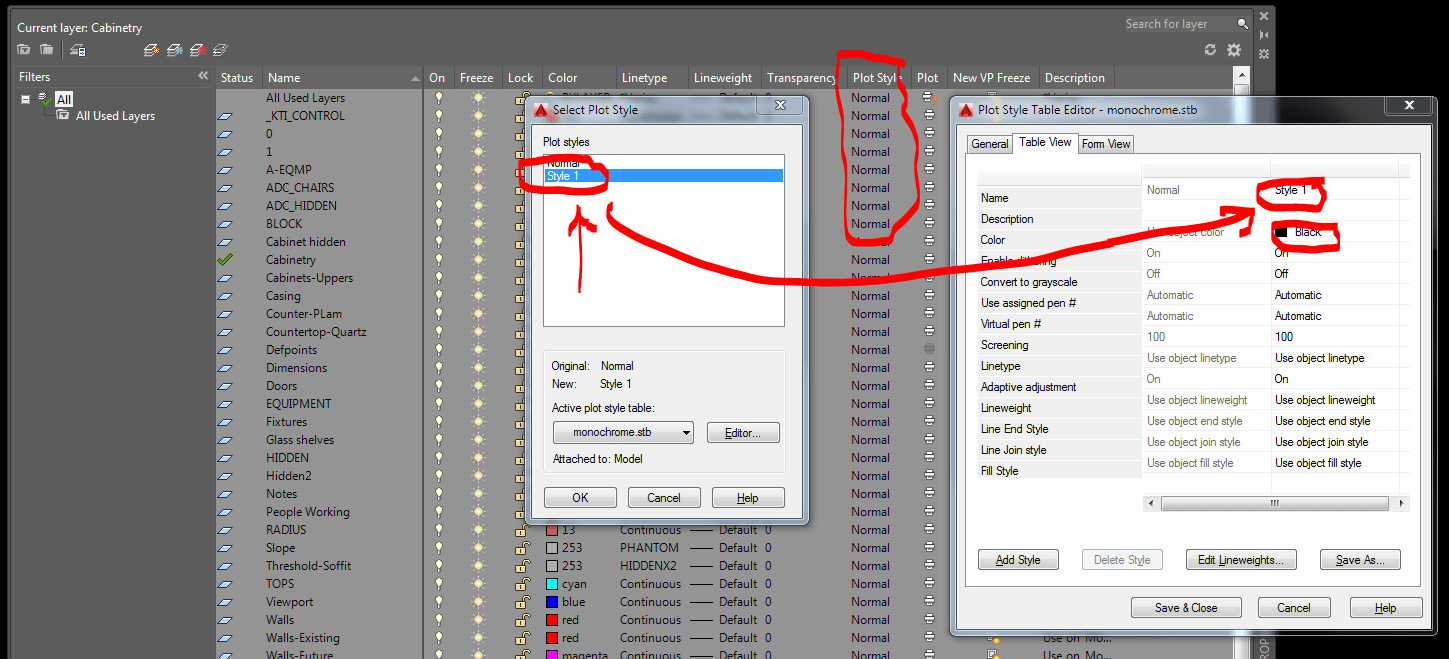Image resolution: width=1449 pixels, height=659 pixels.
Task: Click the Set Current layer icon
Action: coord(221,50)
